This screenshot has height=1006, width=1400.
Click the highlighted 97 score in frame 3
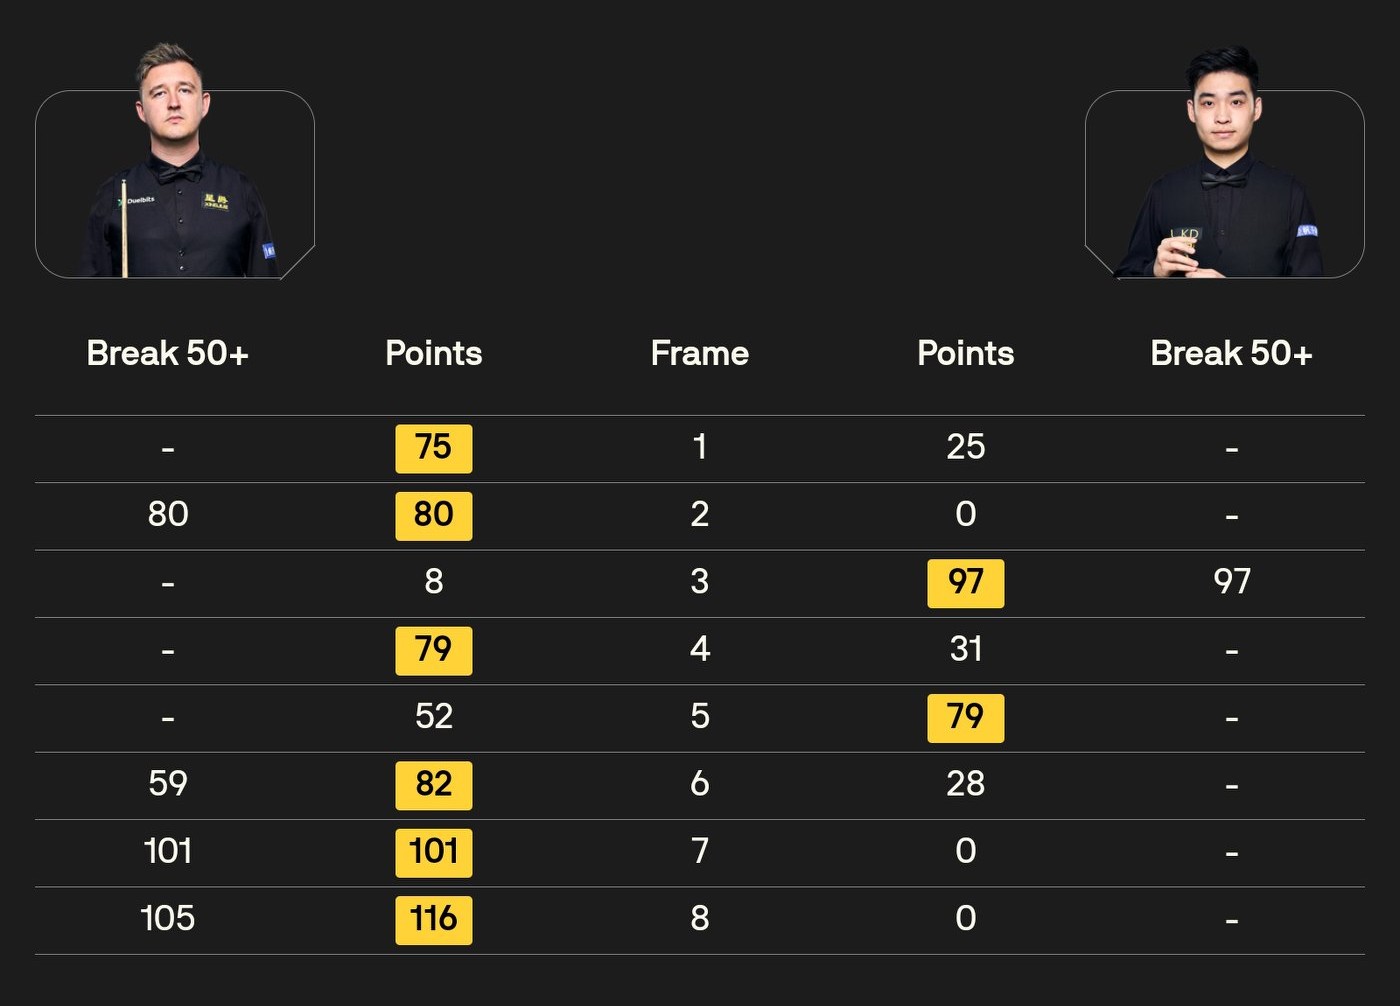pyautogui.click(x=965, y=582)
